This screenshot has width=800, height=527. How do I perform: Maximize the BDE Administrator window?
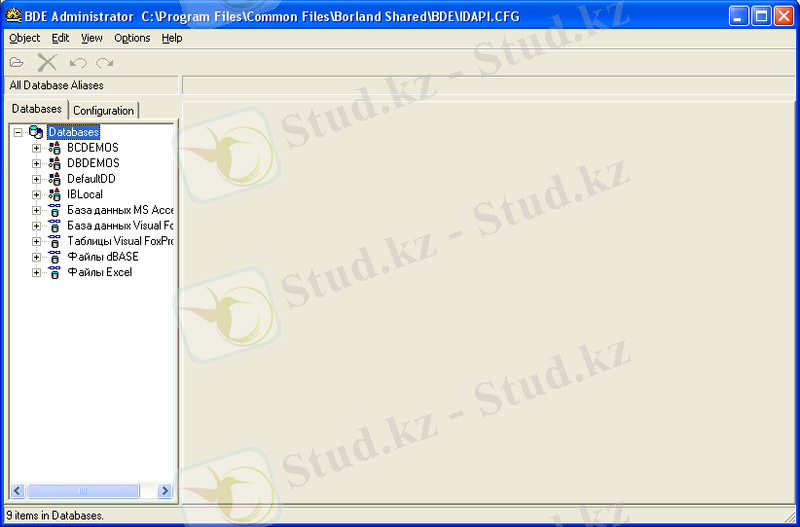coord(761,16)
